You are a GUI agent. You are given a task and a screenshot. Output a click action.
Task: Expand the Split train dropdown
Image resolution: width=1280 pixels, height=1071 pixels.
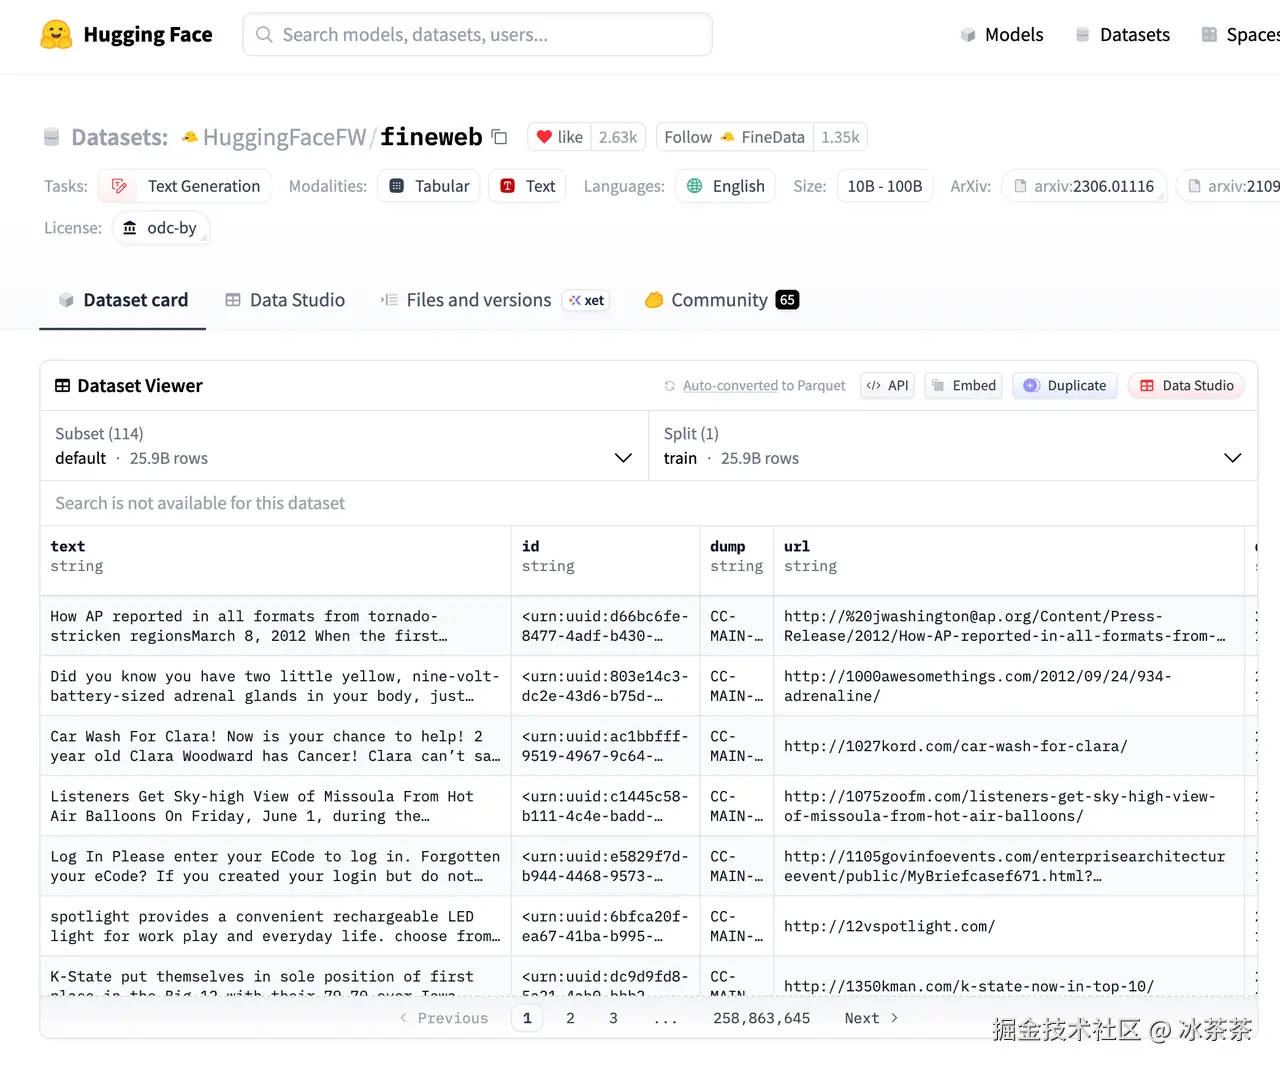click(953, 446)
